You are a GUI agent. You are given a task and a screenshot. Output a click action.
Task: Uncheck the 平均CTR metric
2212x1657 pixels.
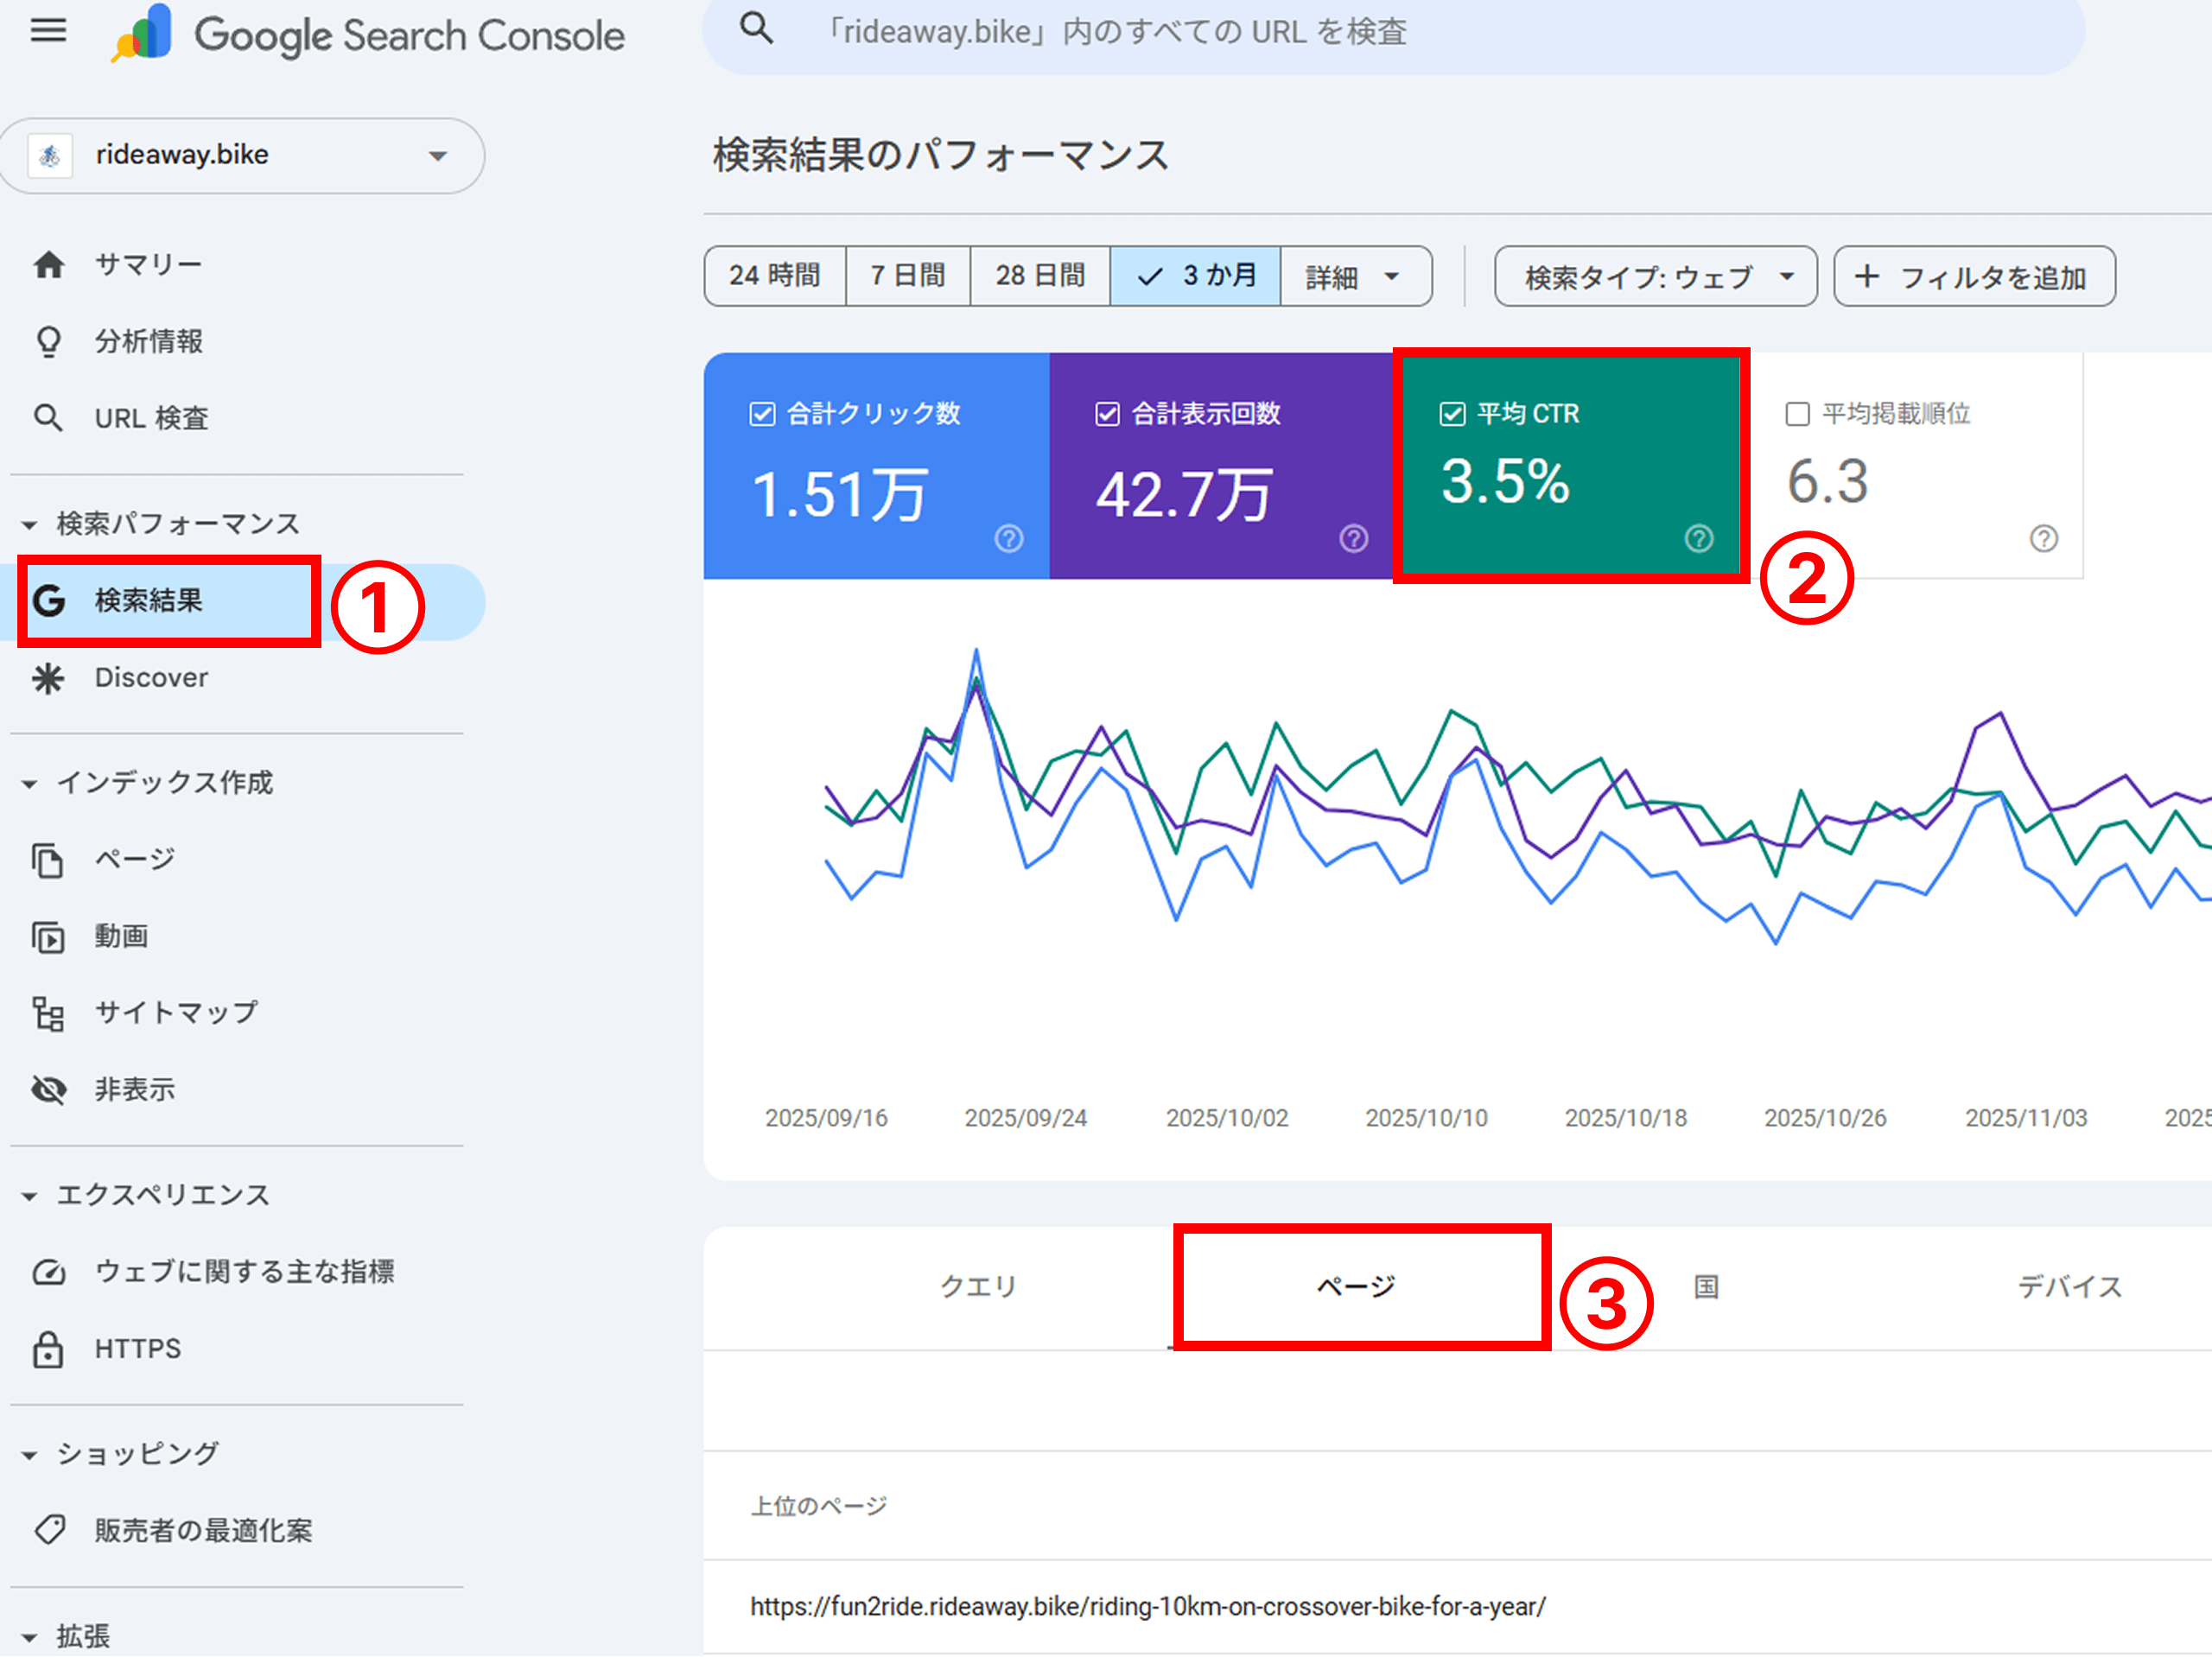tap(1452, 413)
